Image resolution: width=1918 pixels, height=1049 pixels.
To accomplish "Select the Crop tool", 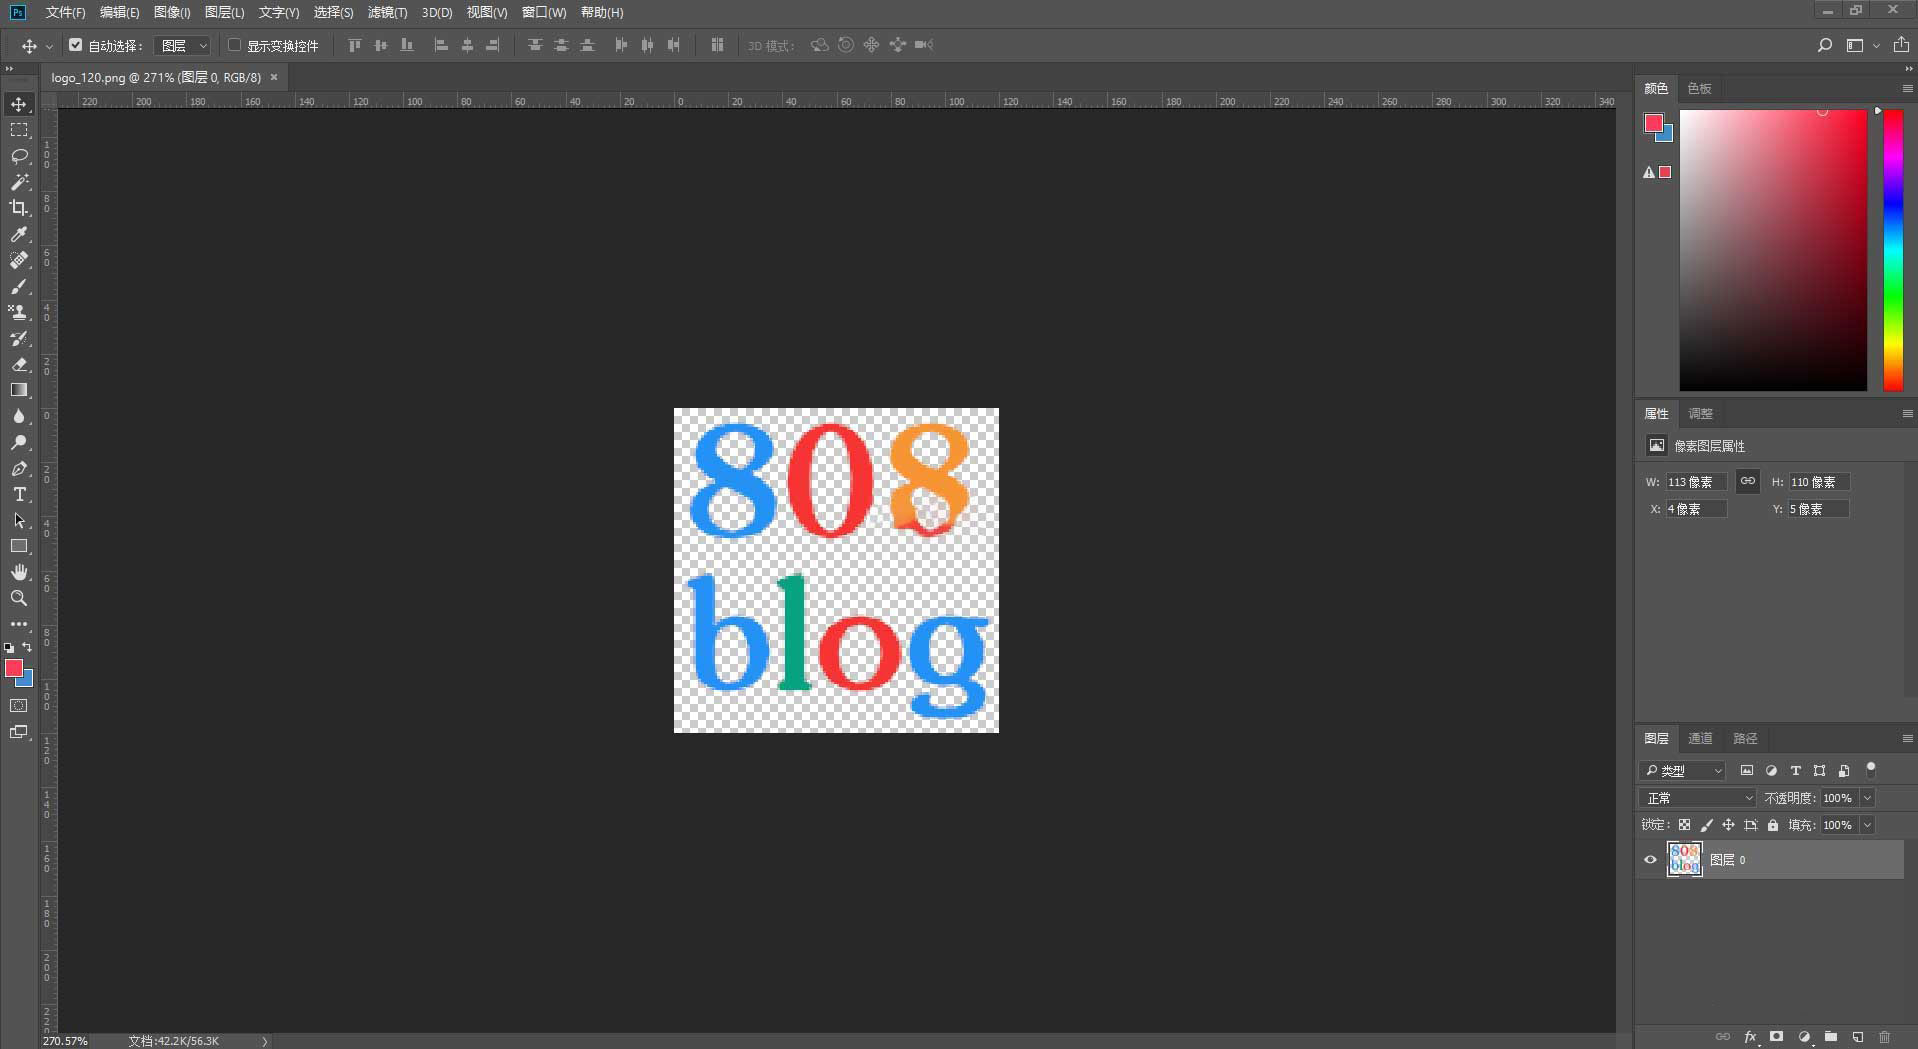I will point(19,208).
